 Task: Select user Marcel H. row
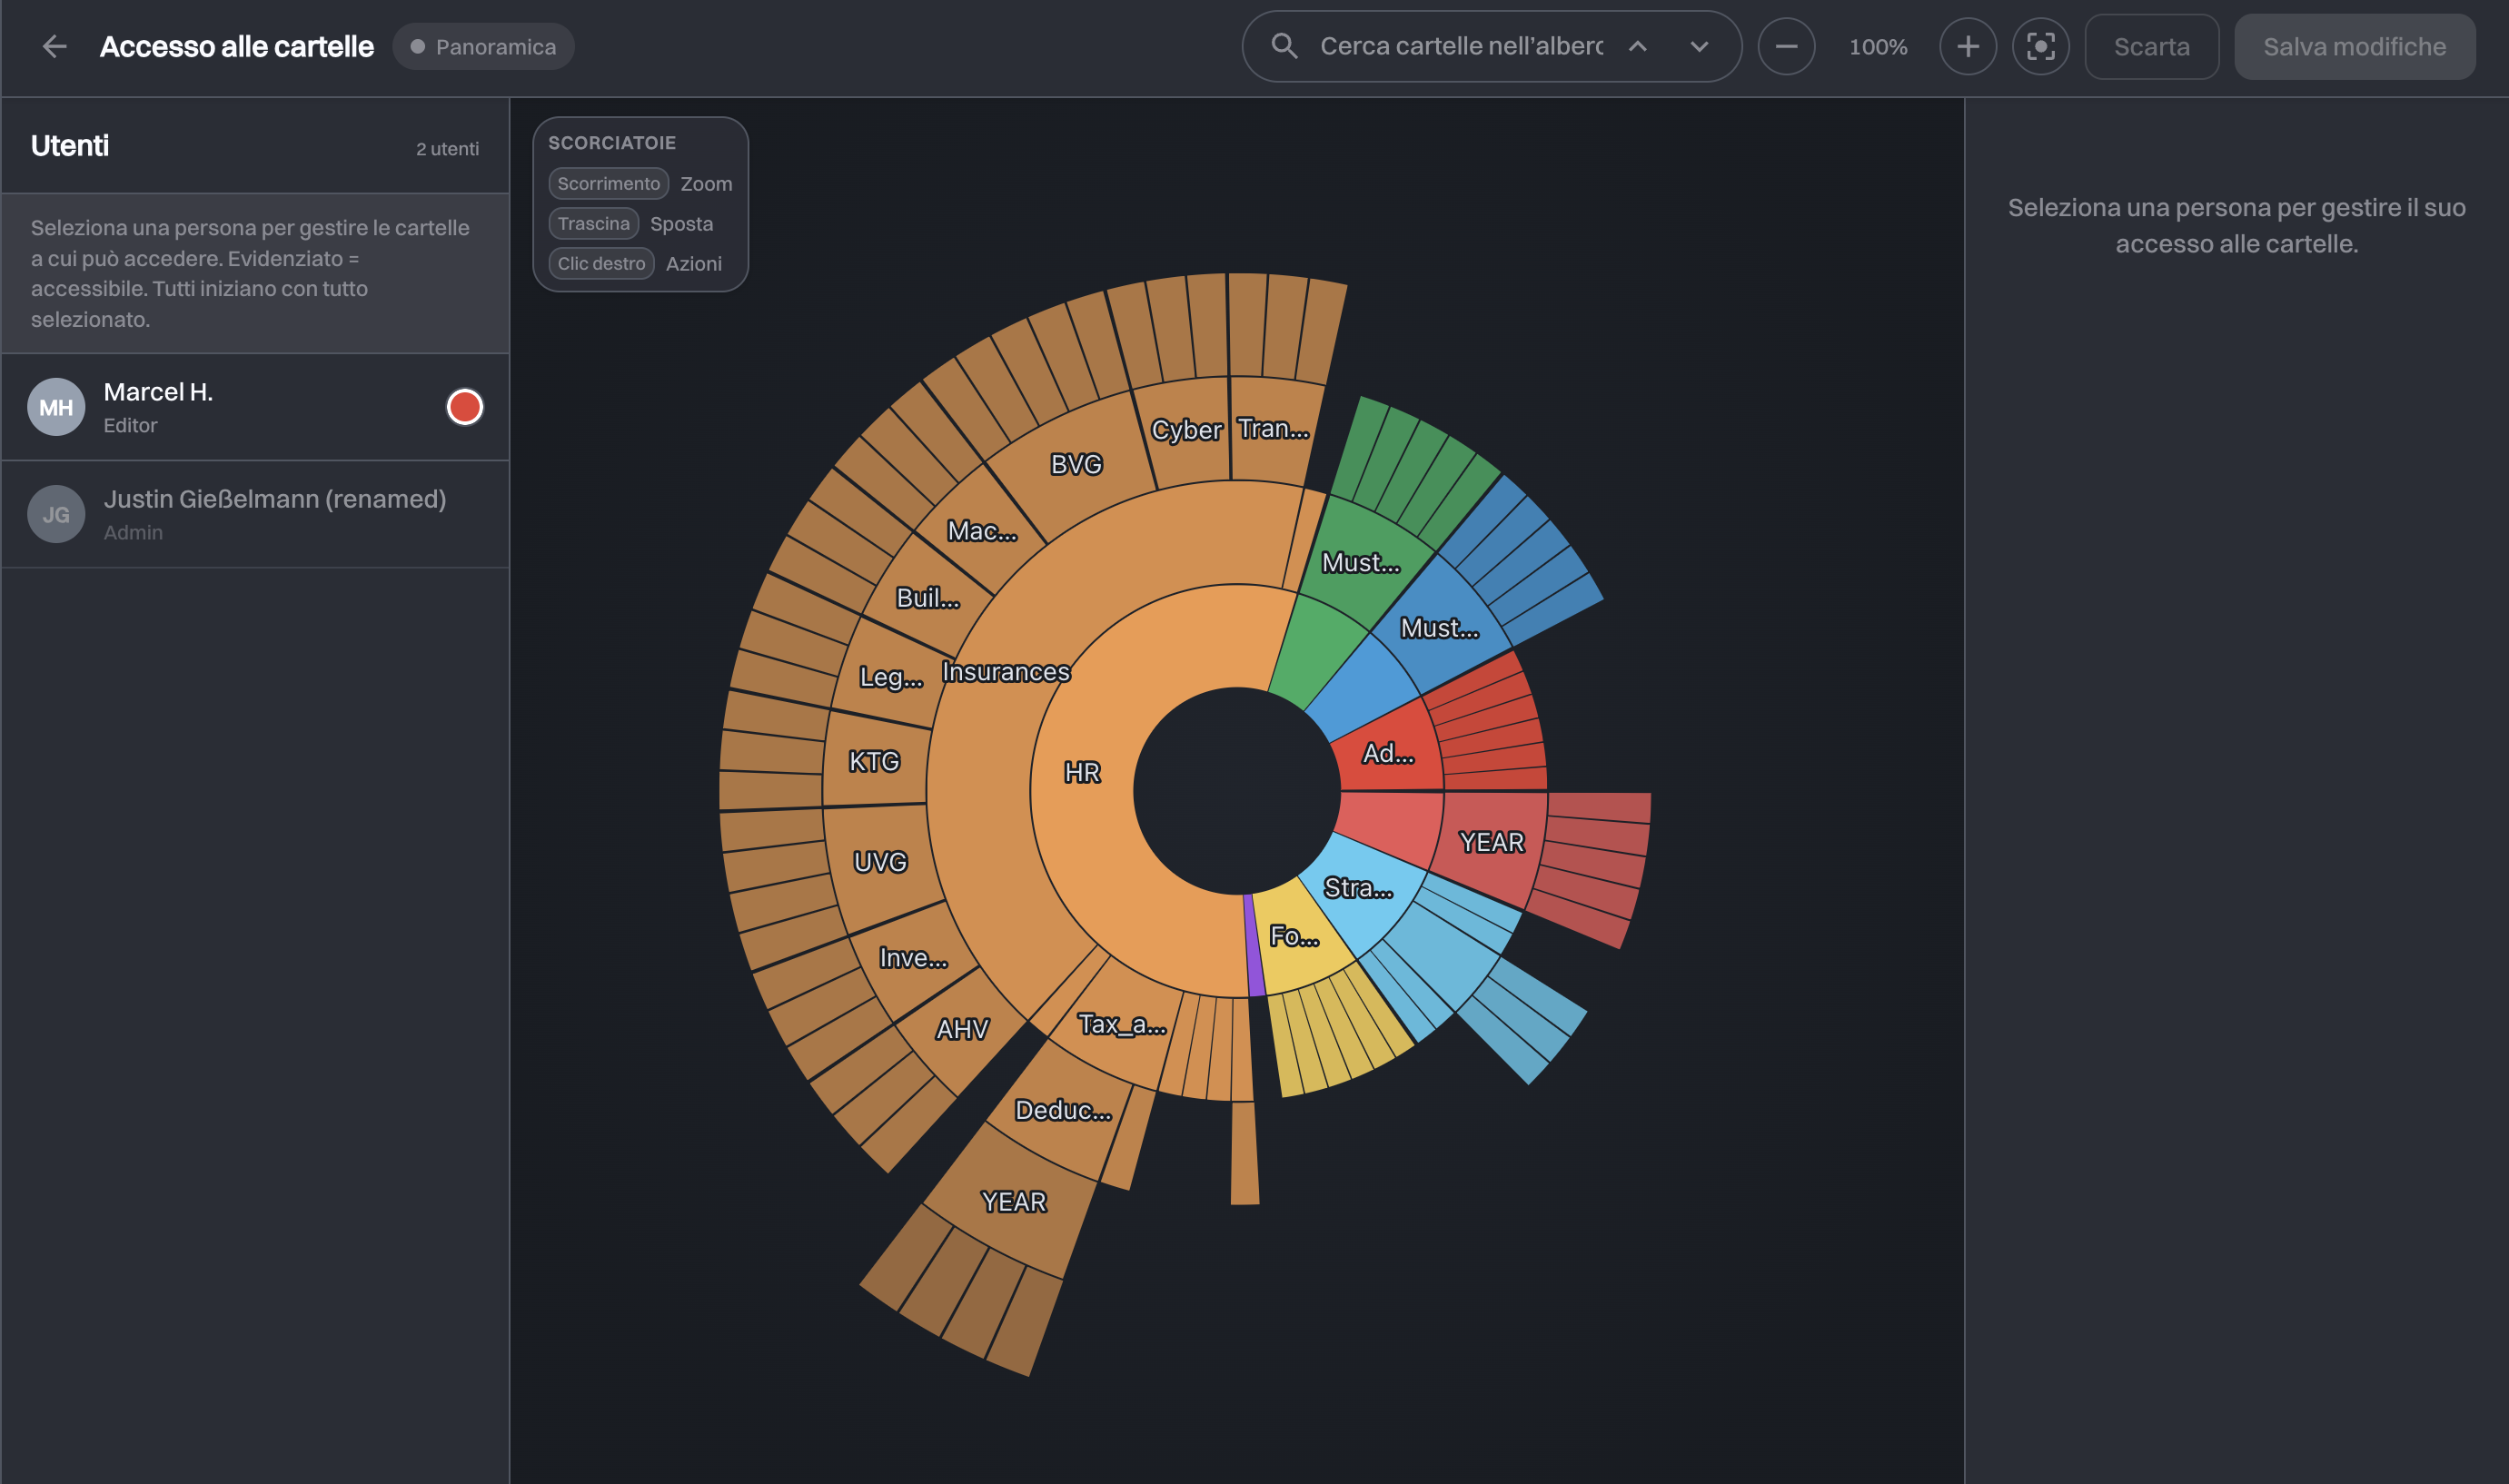255,407
